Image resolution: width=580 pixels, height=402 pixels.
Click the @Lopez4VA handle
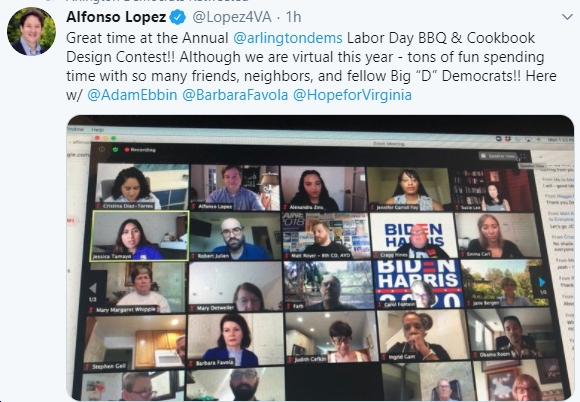[232, 17]
